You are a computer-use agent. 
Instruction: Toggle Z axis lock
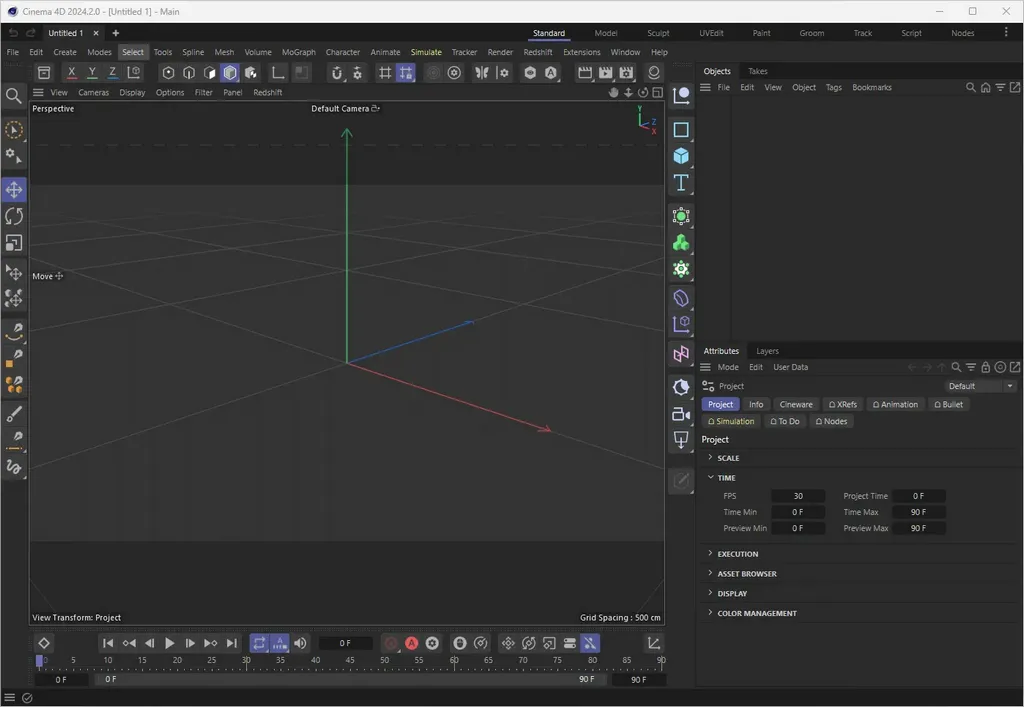pos(112,72)
